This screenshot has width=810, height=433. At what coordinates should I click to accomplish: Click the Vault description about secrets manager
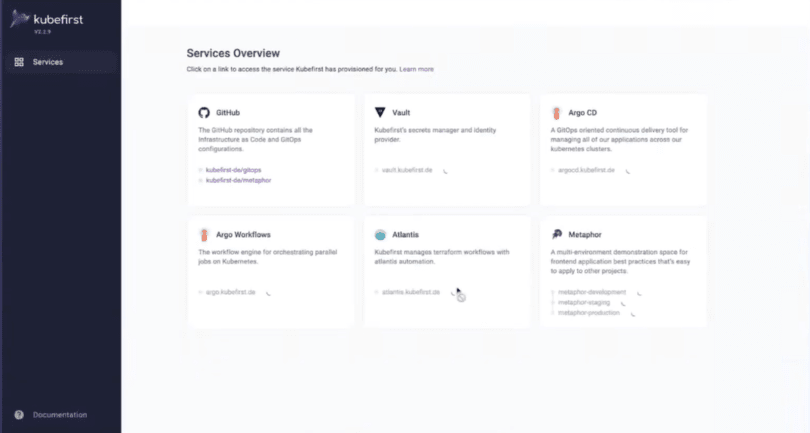point(435,135)
